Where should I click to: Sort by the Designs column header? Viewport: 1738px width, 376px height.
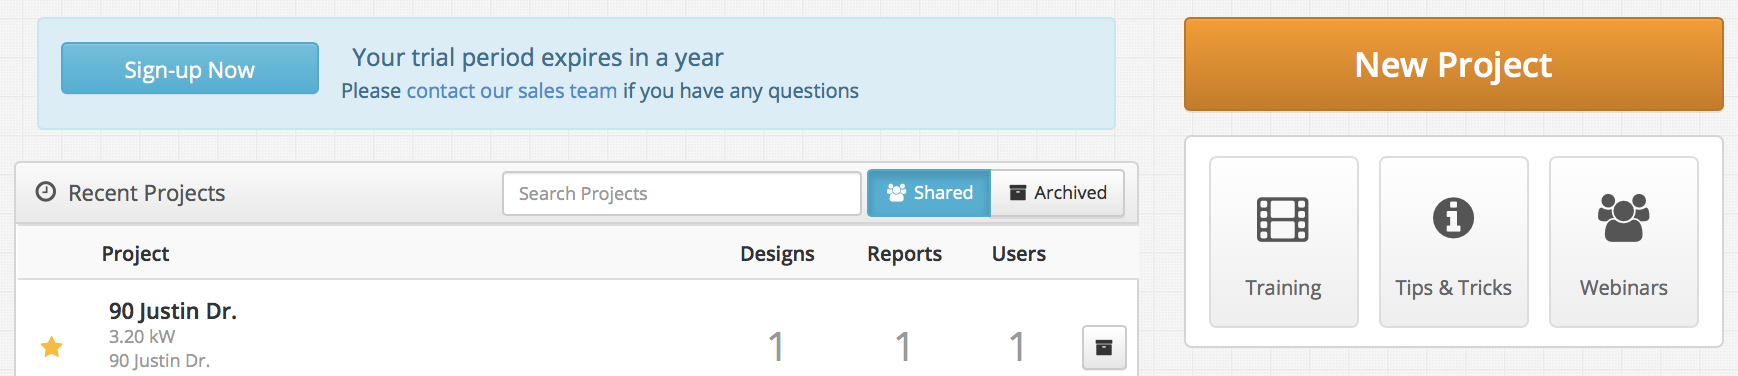pos(777,254)
